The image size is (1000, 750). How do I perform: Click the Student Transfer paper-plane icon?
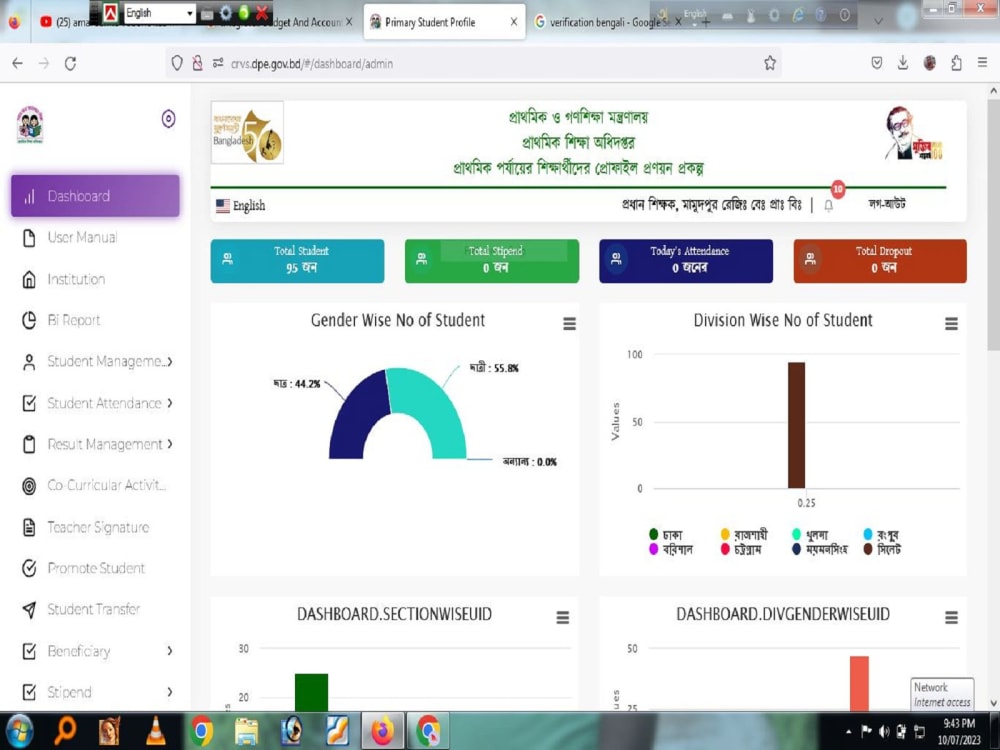(29, 610)
